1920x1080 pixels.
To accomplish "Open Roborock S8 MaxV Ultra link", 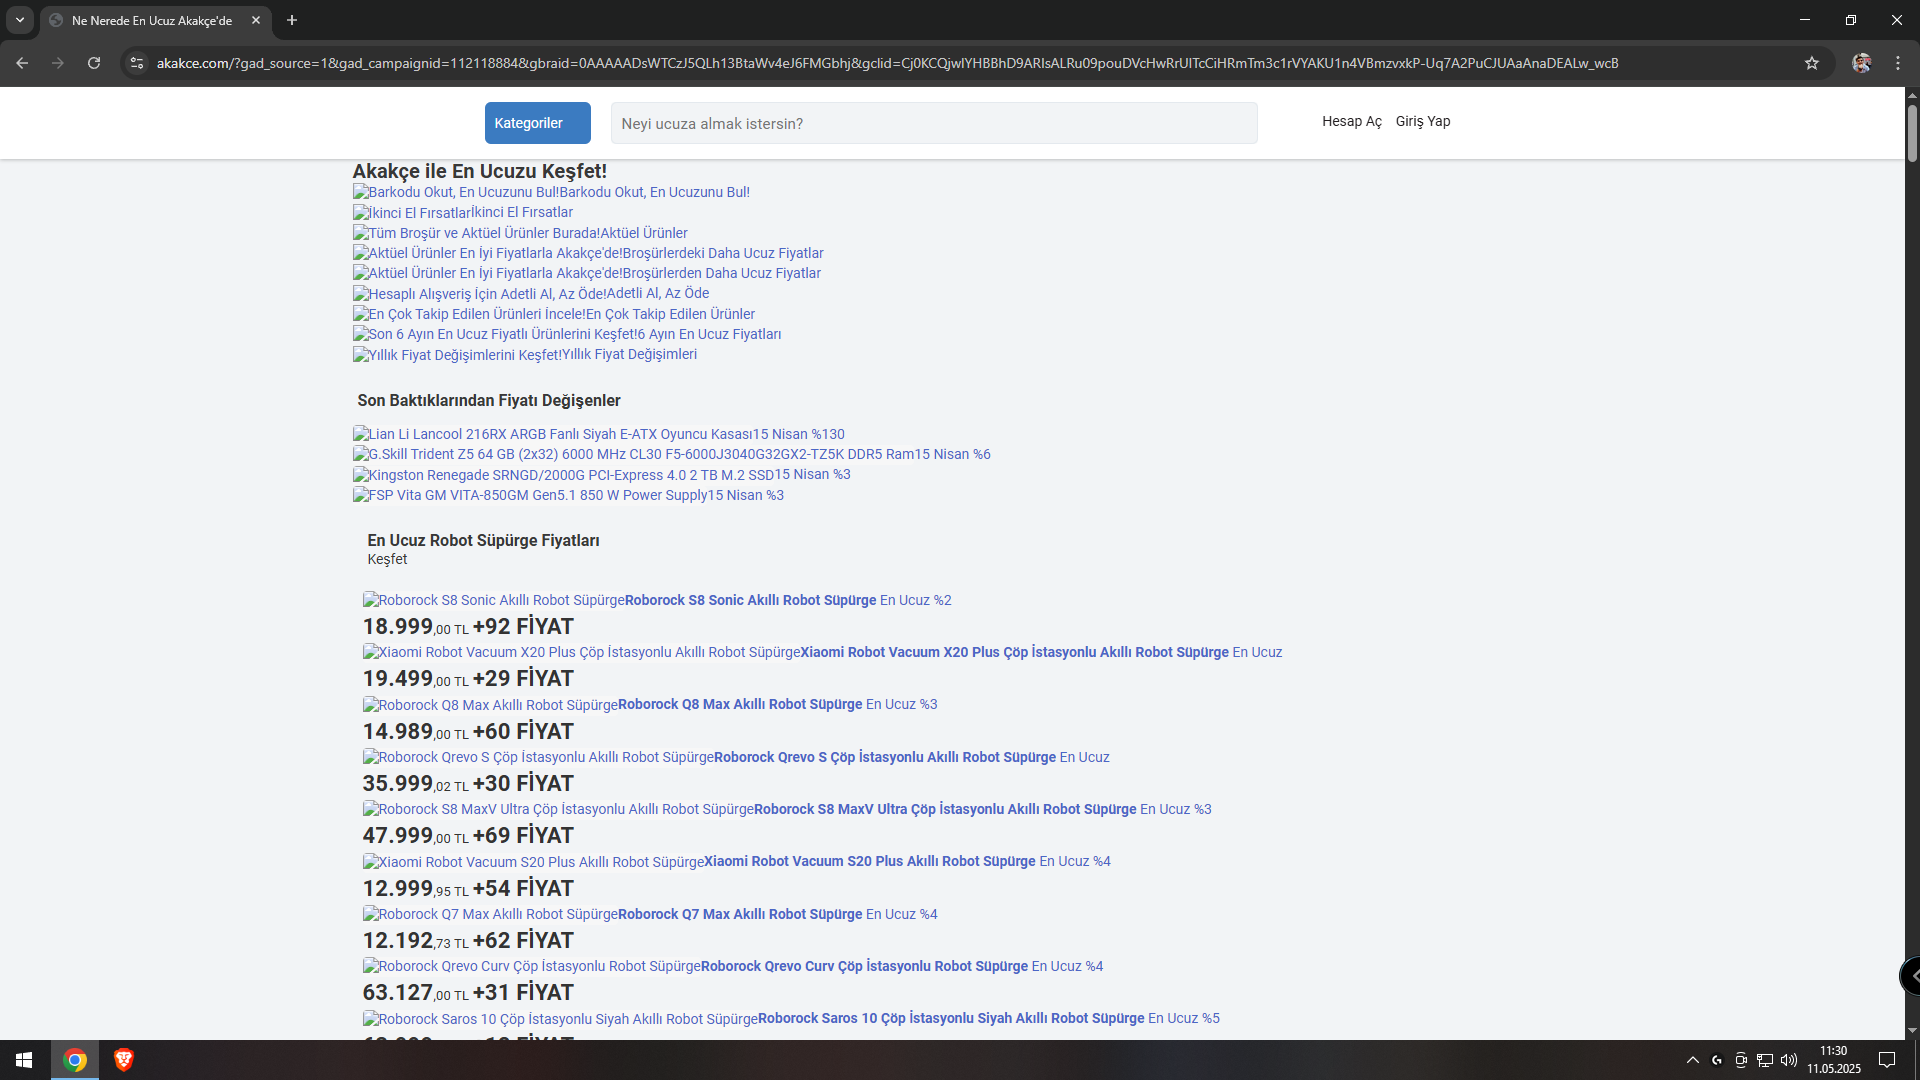I will coord(787,809).
